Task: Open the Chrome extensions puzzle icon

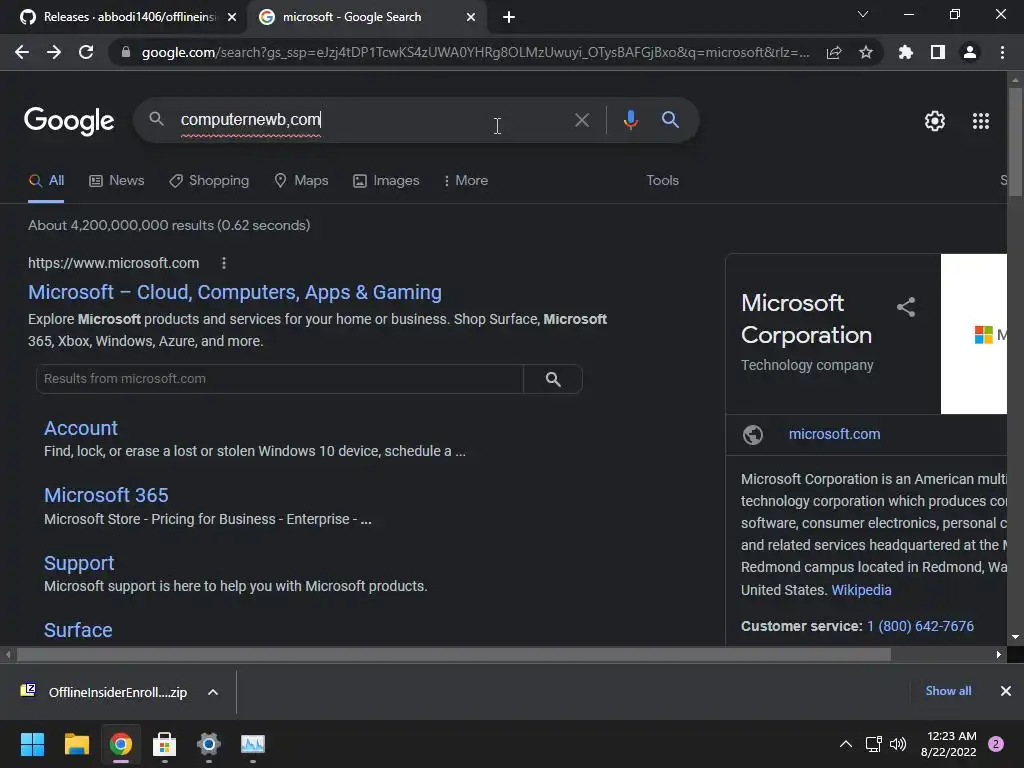Action: click(906, 52)
